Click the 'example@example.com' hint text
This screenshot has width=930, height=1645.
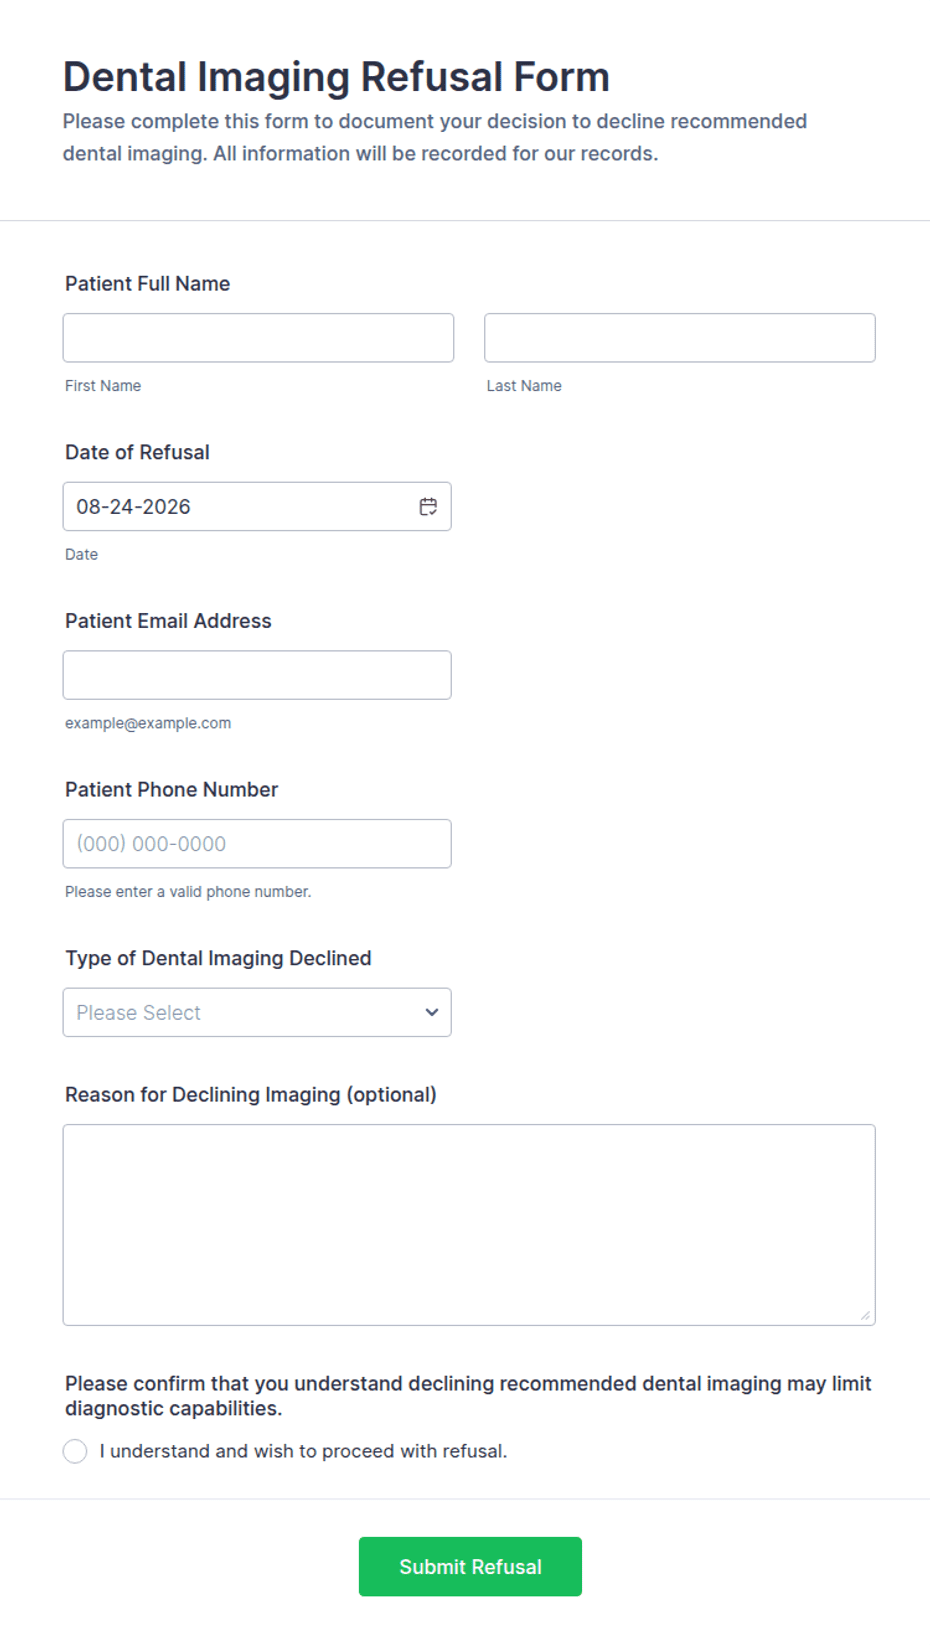coord(148,723)
